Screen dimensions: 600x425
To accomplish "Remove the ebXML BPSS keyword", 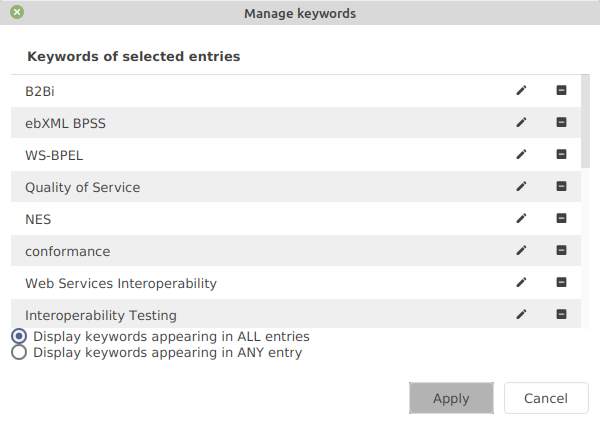I will coord(561,123).
